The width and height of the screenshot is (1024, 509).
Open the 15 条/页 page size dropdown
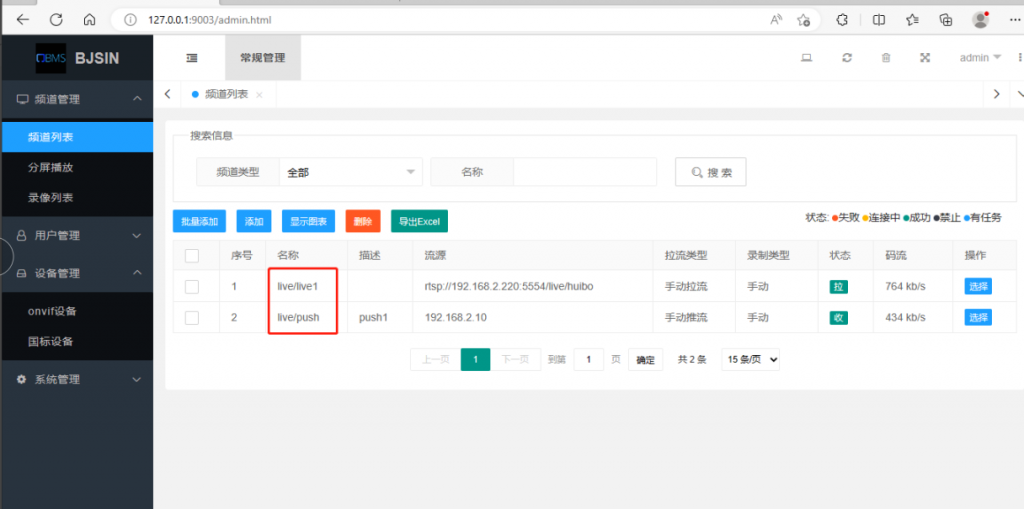[750, 359]
